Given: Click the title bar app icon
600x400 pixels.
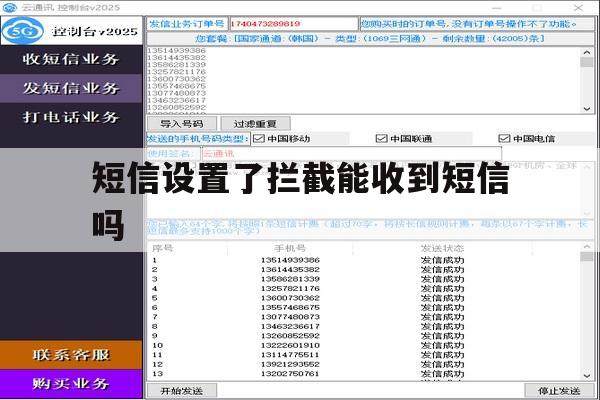Looking at the screenshot, I should tap(9, 7).
